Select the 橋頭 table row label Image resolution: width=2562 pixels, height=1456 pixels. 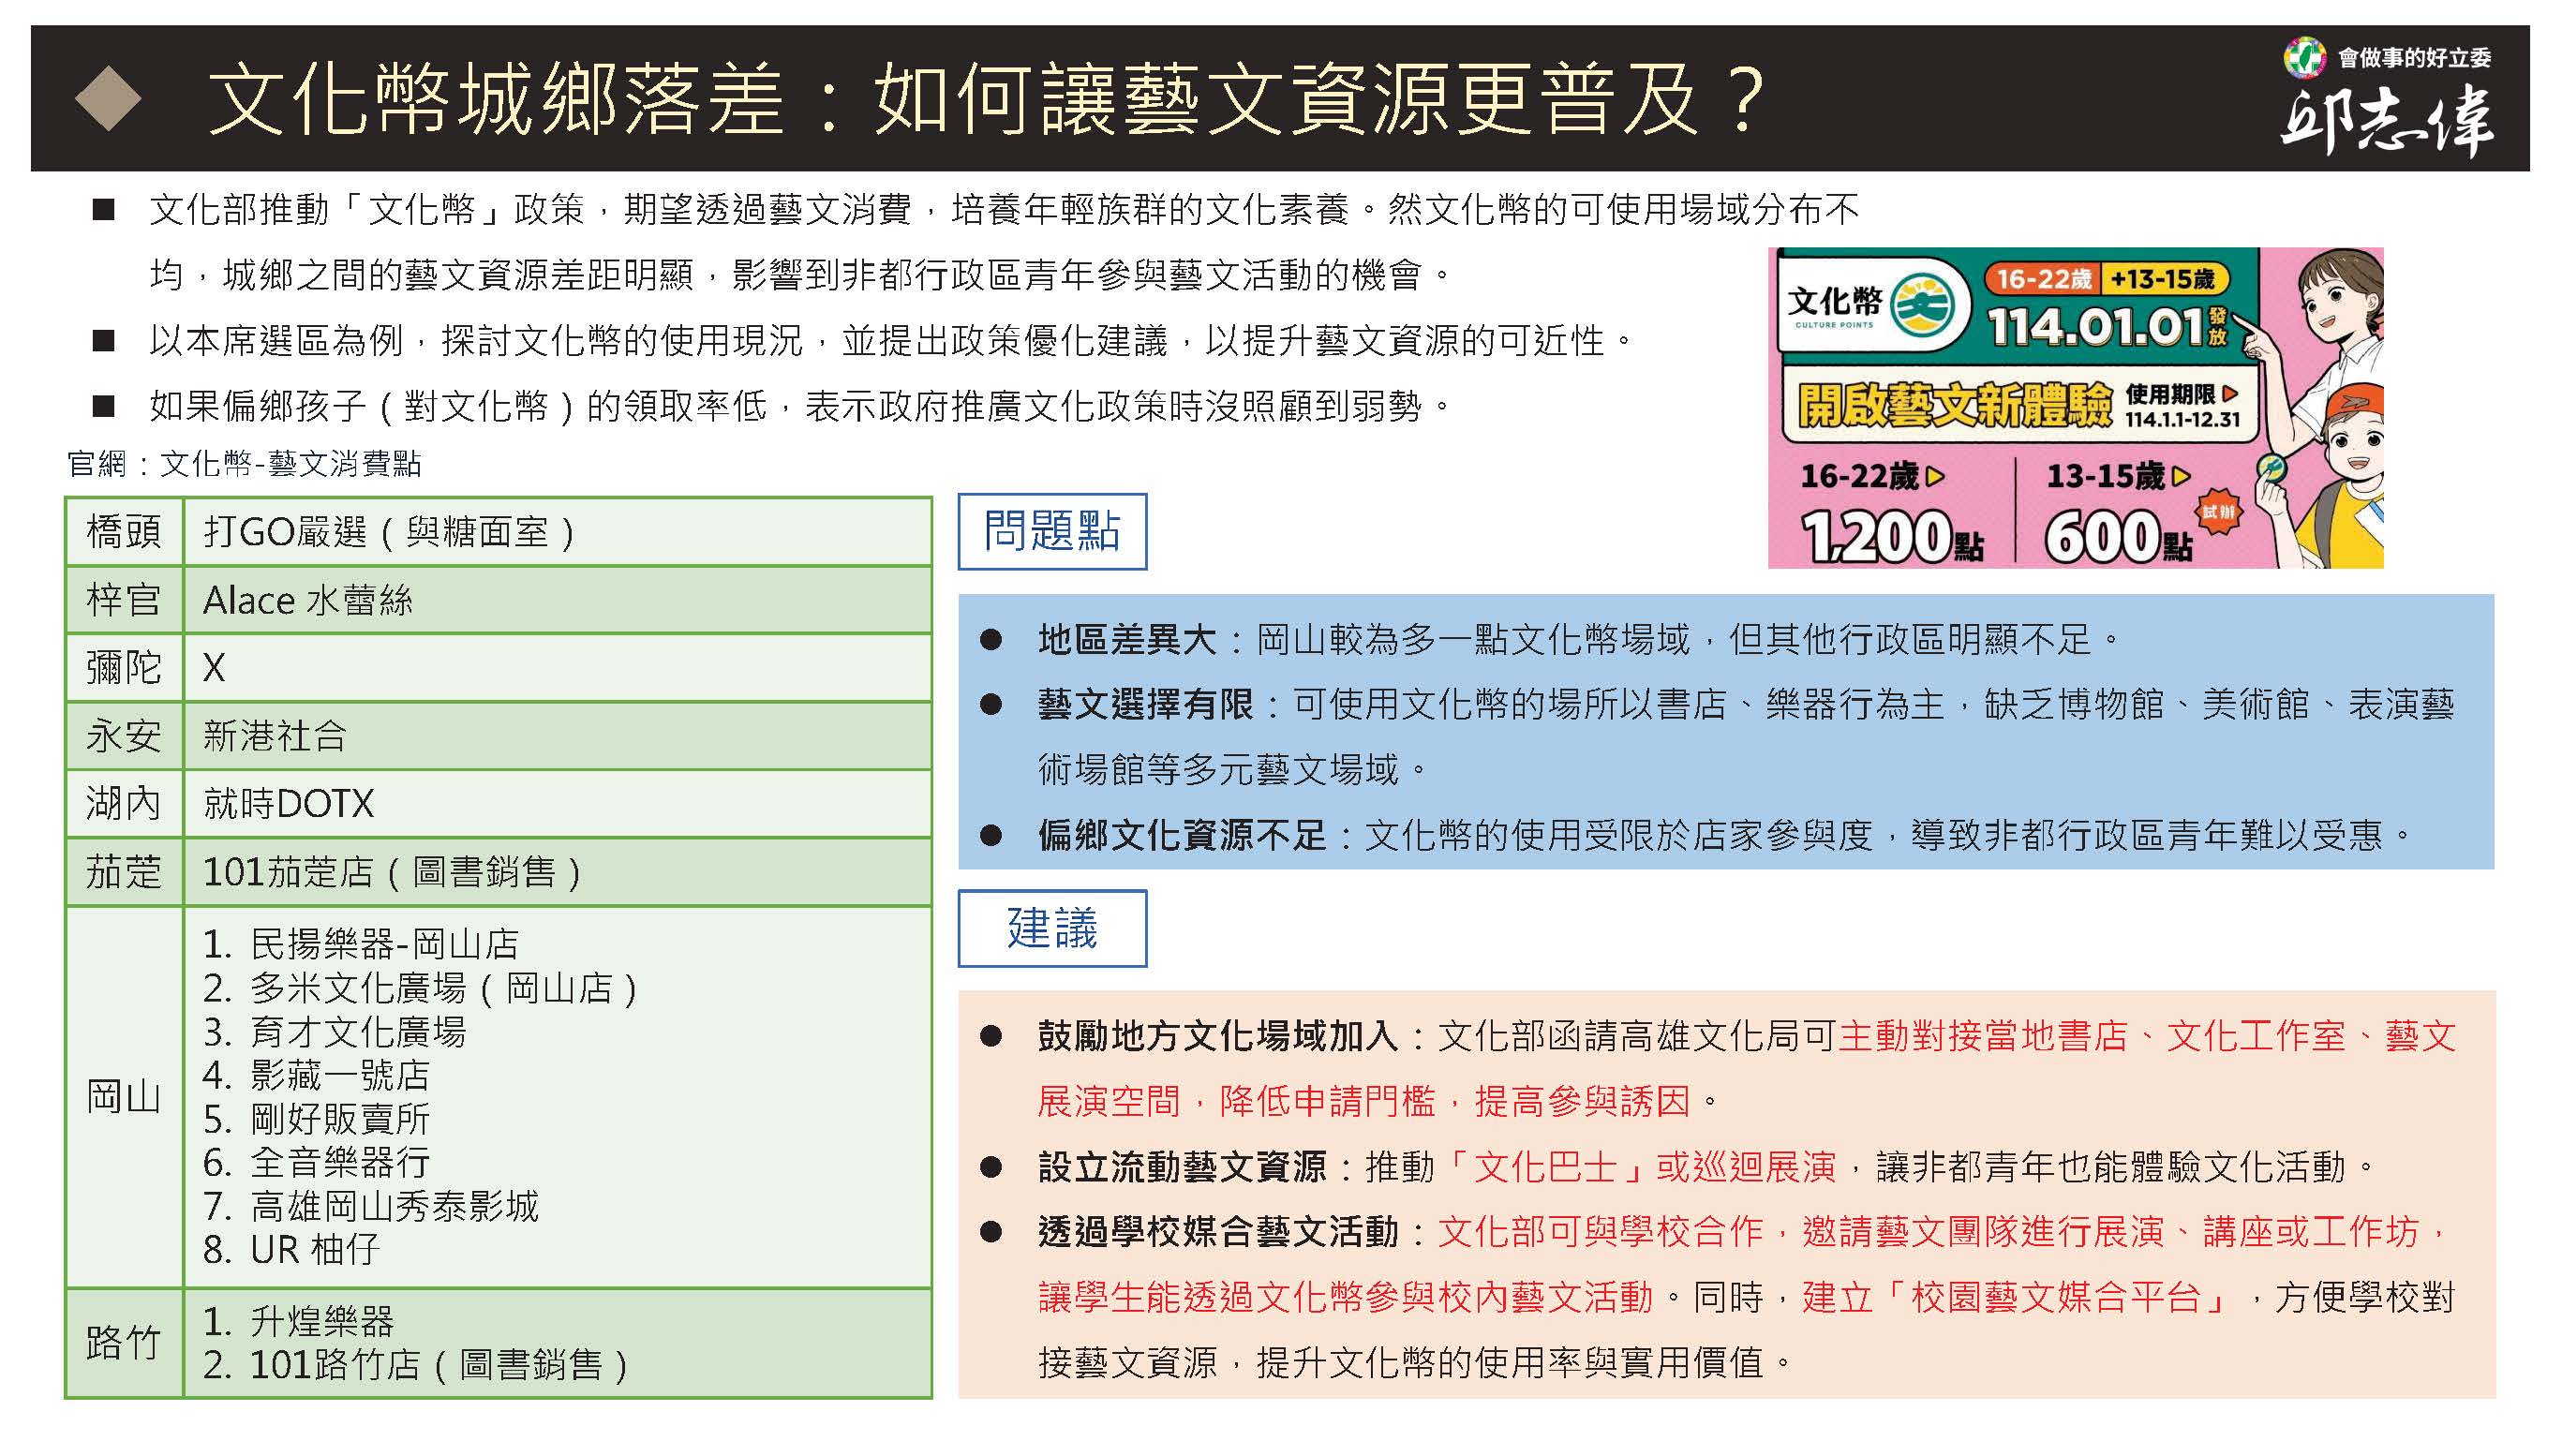click(x=124, y=531)
